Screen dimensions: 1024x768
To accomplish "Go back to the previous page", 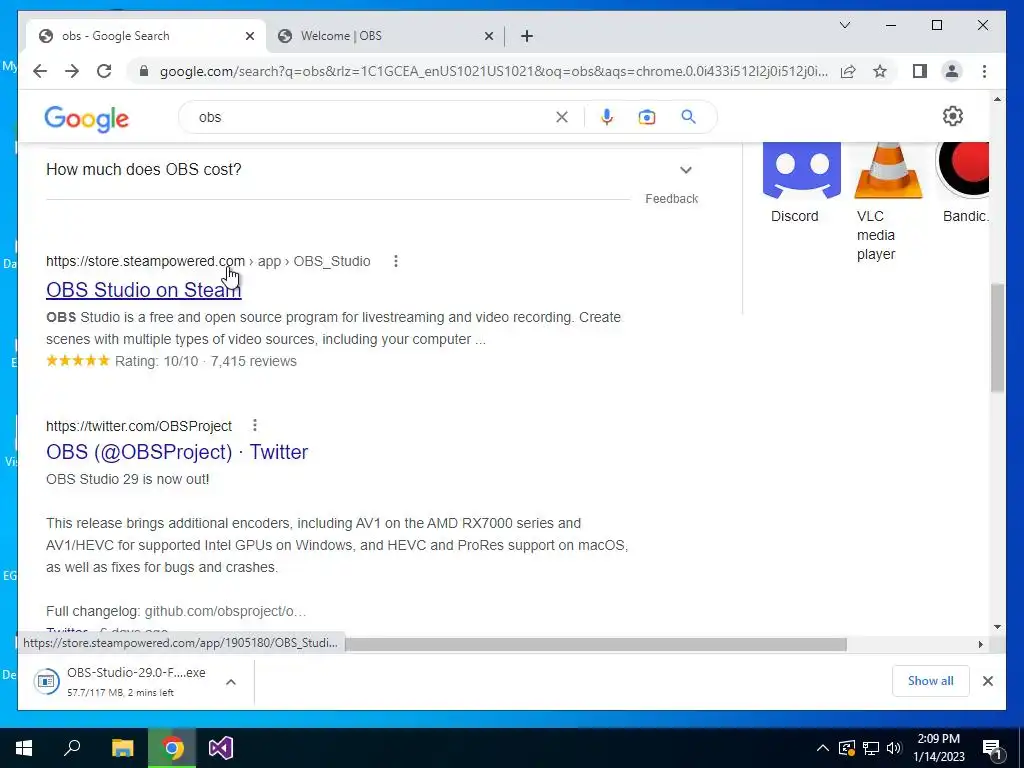I will [40, 71].
